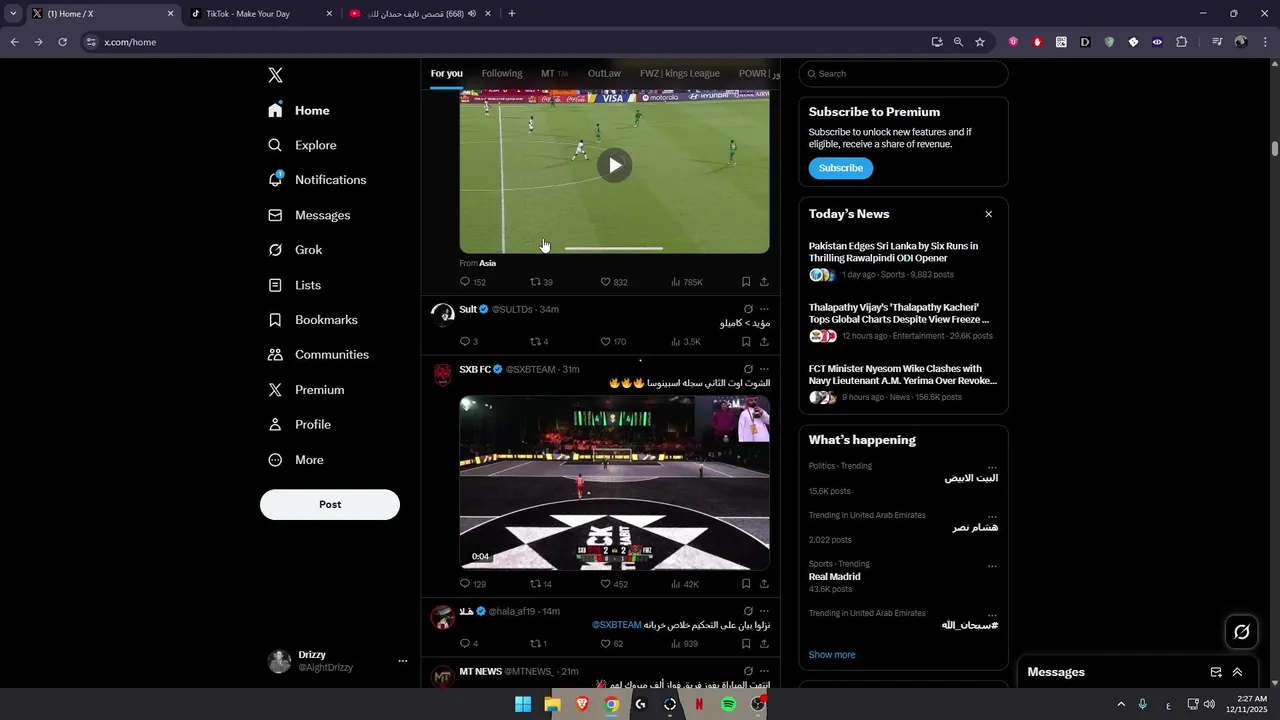This screenshot has width=1280, height=720.
Task: Bookmark the Sult post
Action: pyautogui.click(x=746, y=342)
